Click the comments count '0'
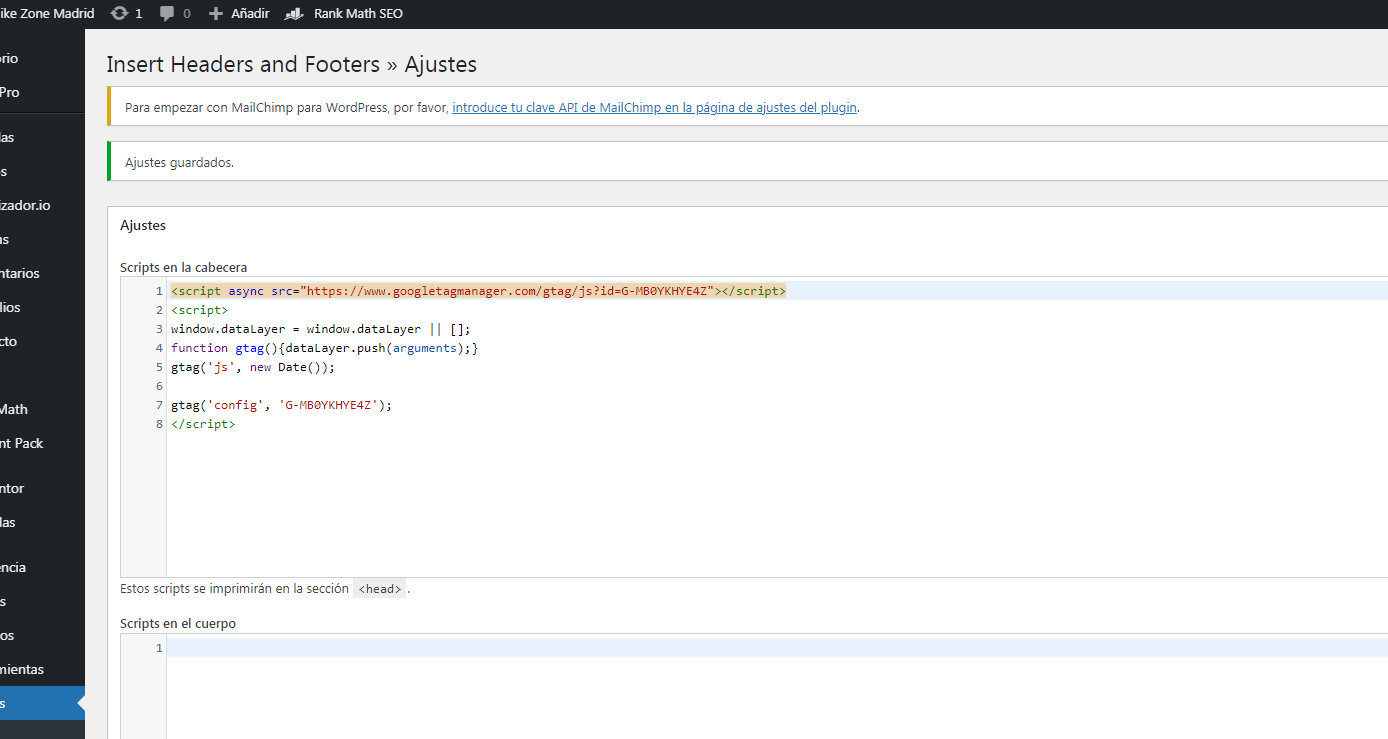This screenshot has width=1388, height=739. (x=187, y=14)
